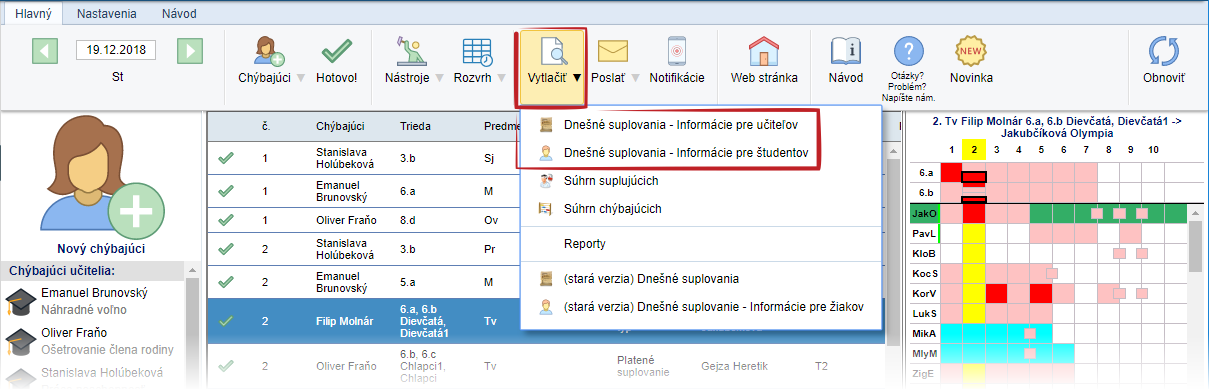This screenshot has width=1209, height=389.
Task: Select the KorV row in timetable grid
Action: coord(1048,294)
